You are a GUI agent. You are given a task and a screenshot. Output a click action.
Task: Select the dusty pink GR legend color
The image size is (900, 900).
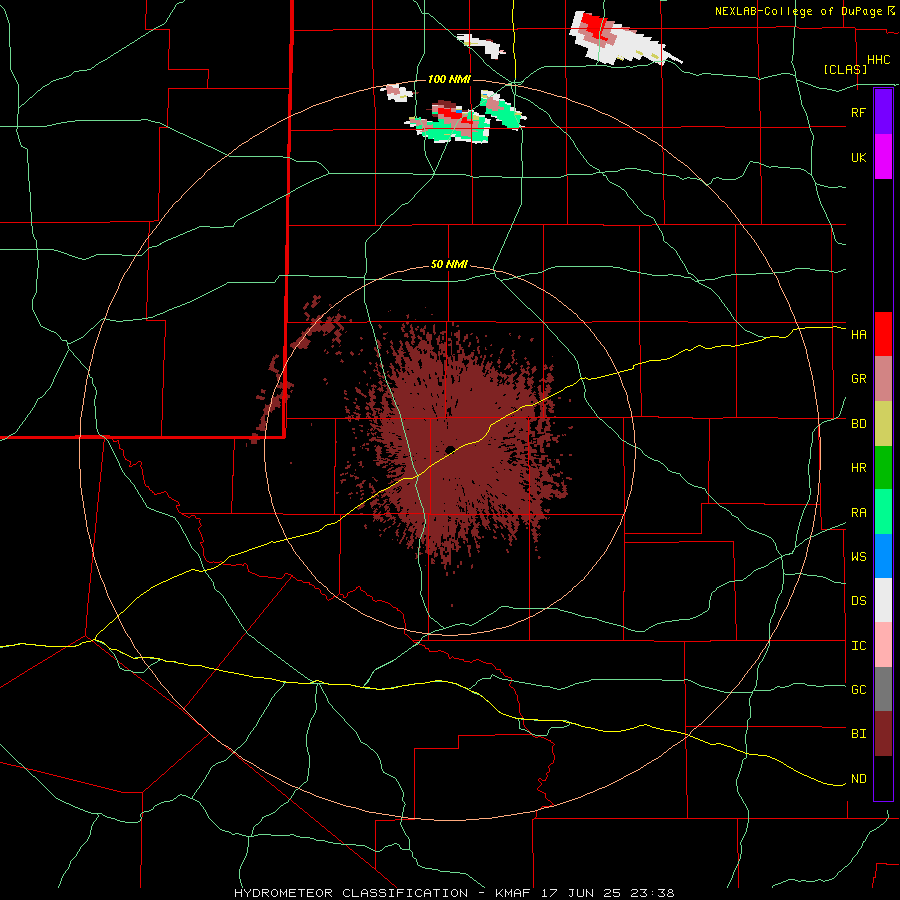[x=883, y=379]
